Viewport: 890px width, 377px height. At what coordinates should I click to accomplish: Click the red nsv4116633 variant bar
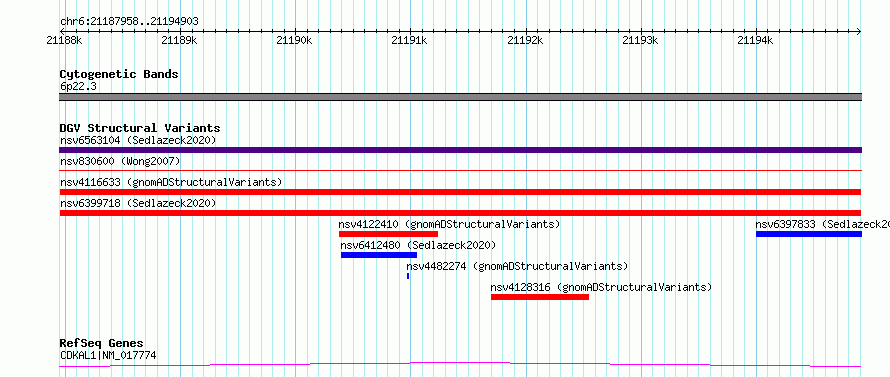(x=460, y=192)
